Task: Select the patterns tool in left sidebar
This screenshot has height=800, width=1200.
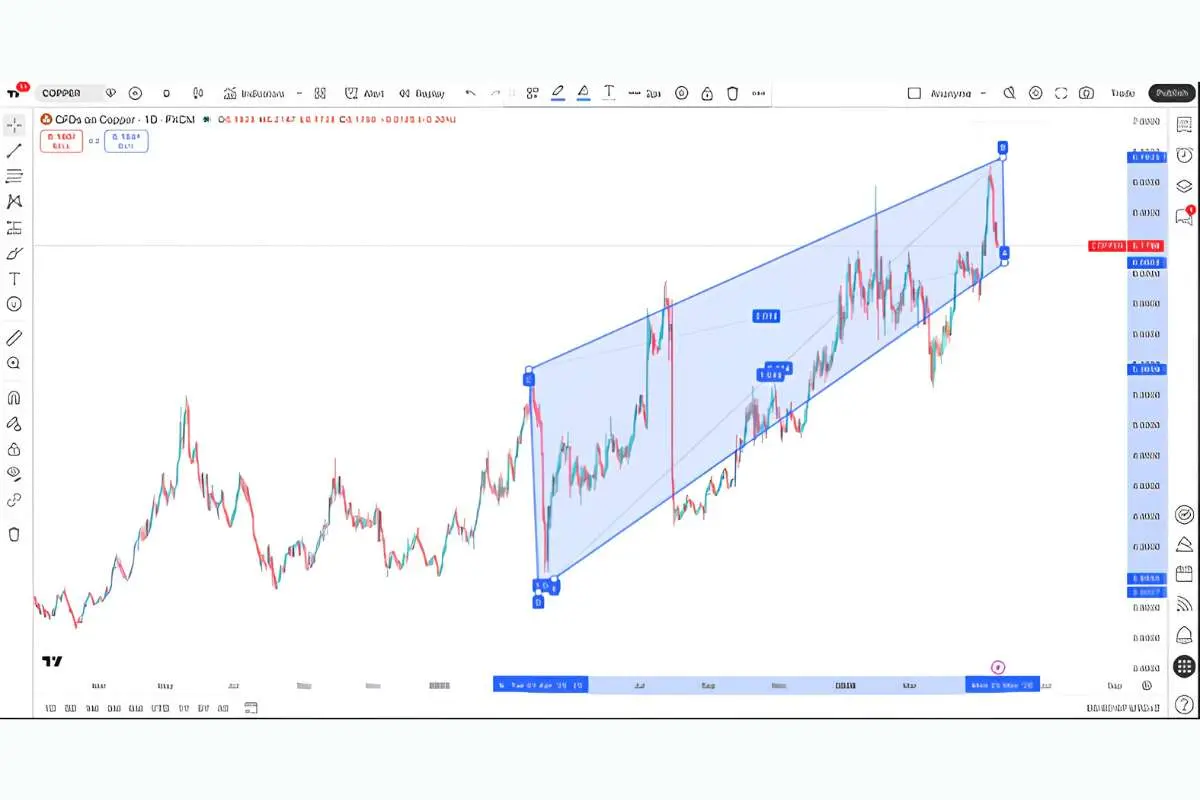Action: (14, 201)
